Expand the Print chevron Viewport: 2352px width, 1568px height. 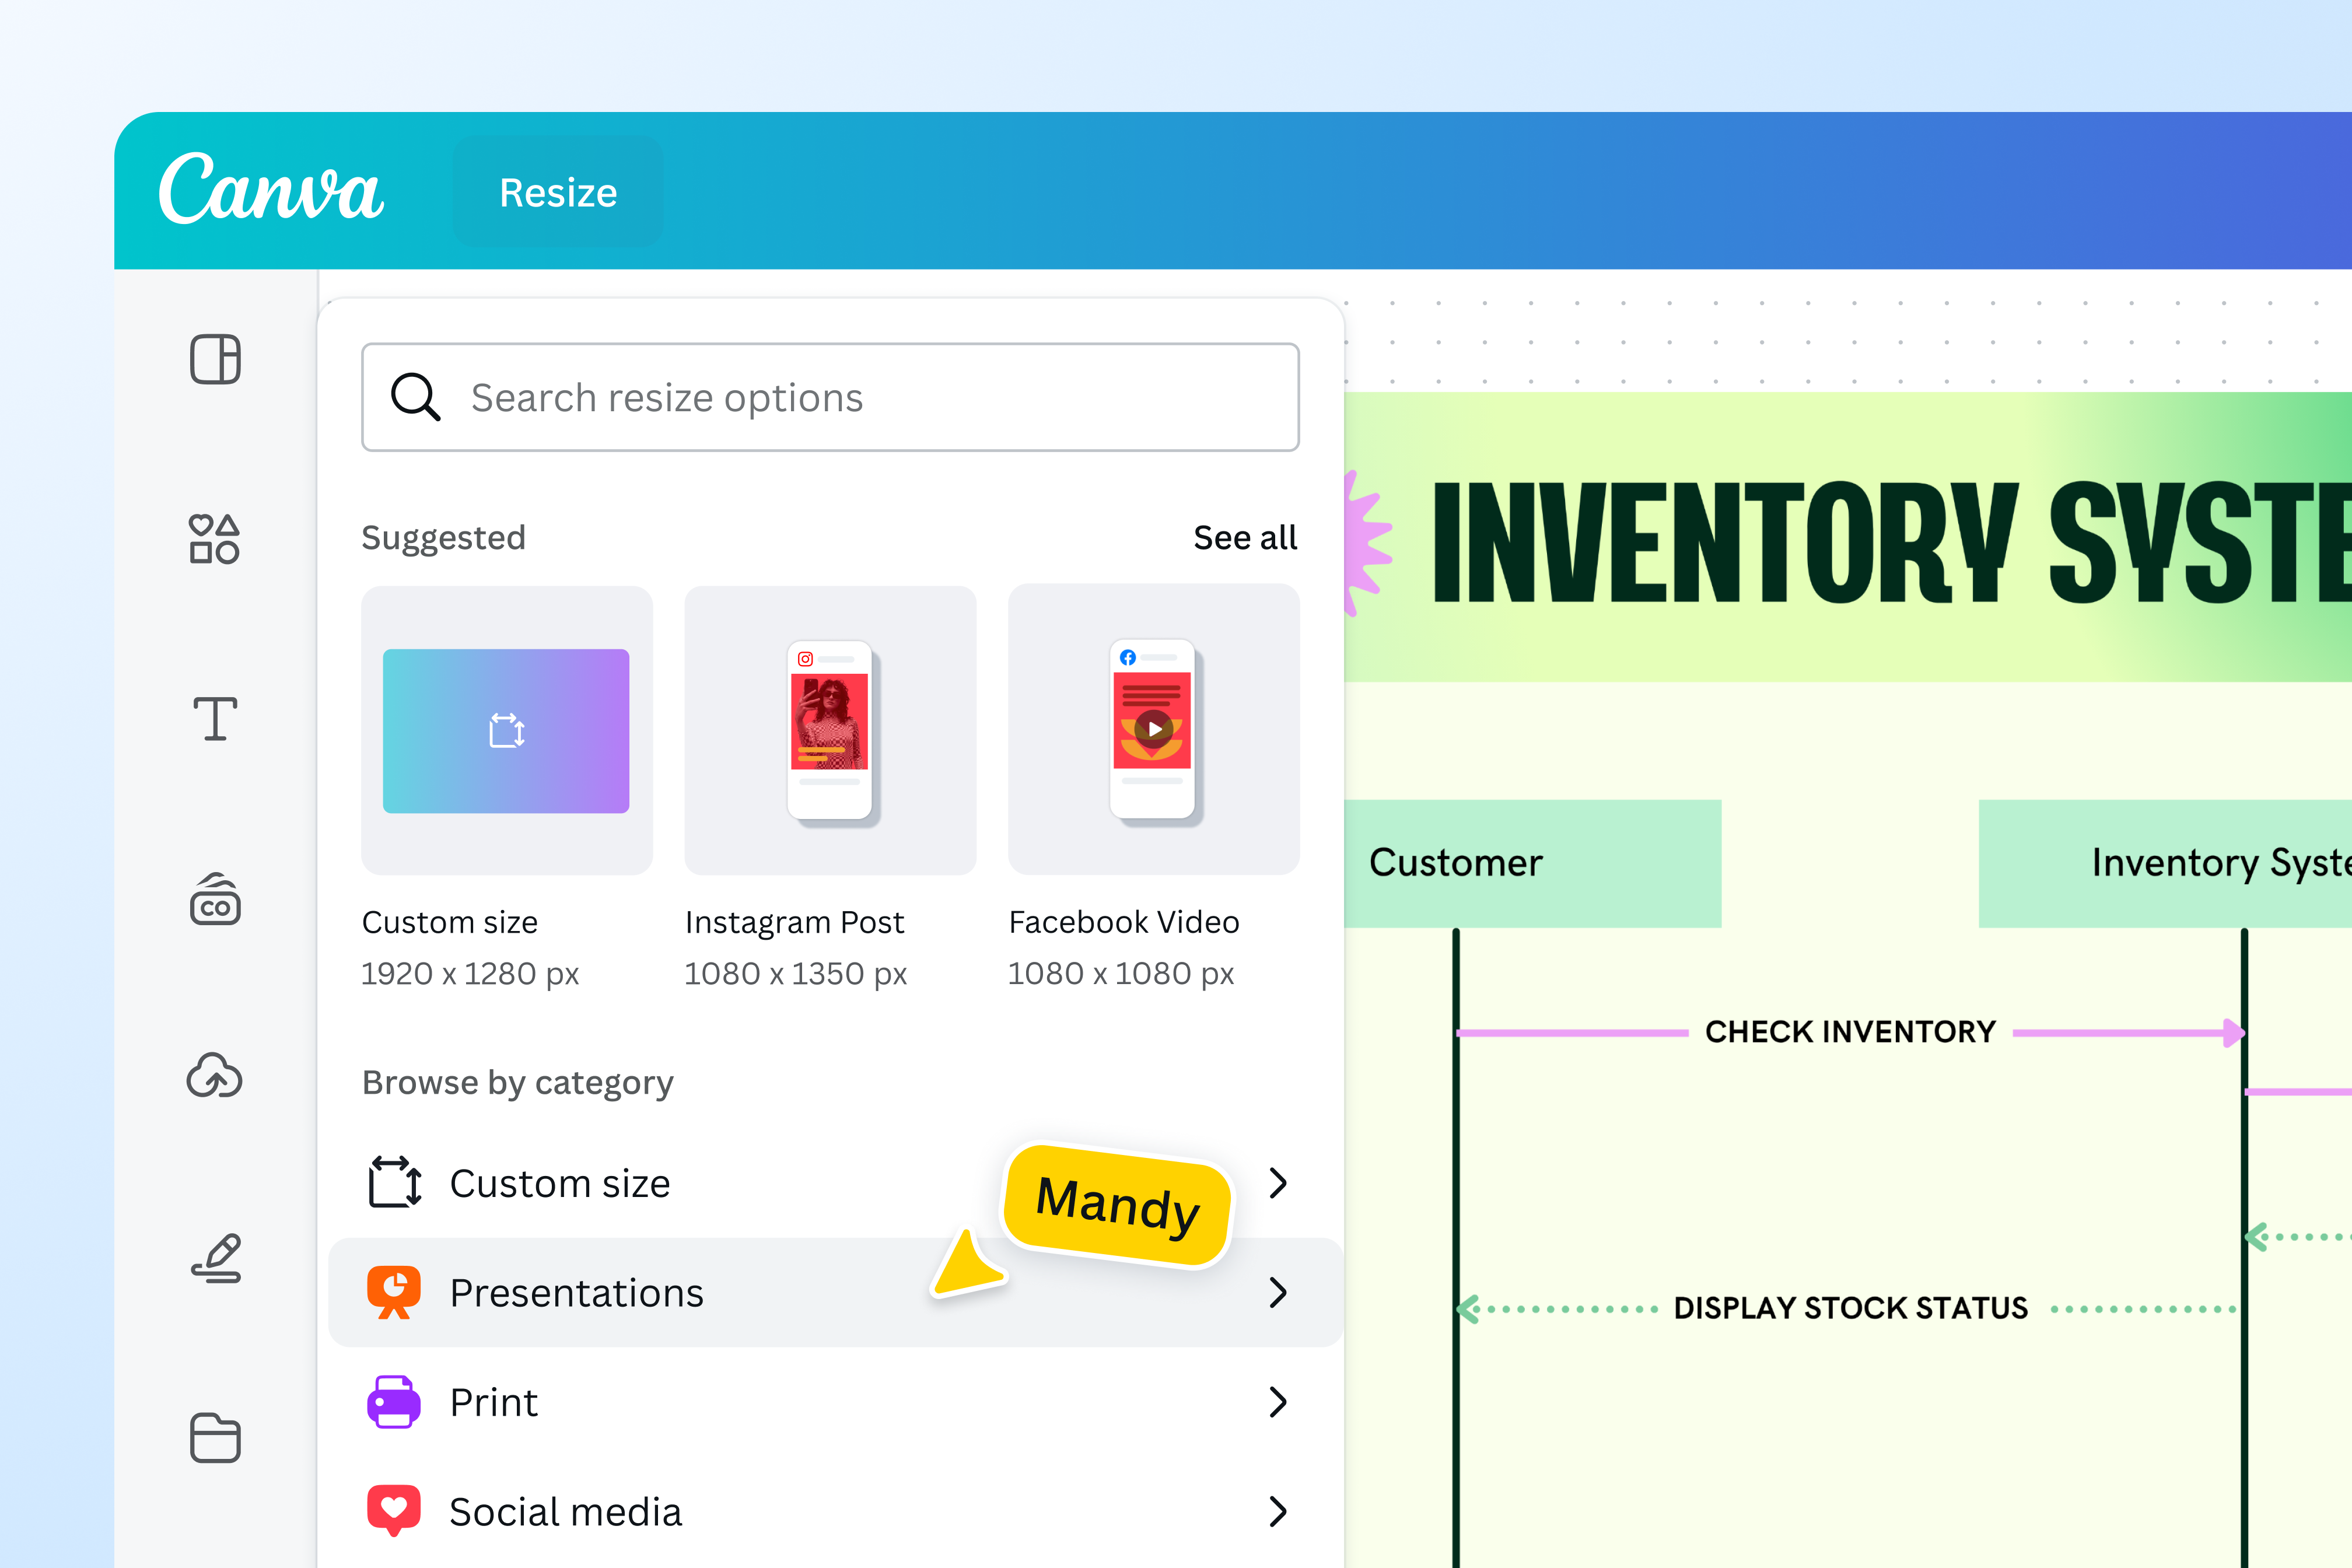point(1278,1402)
